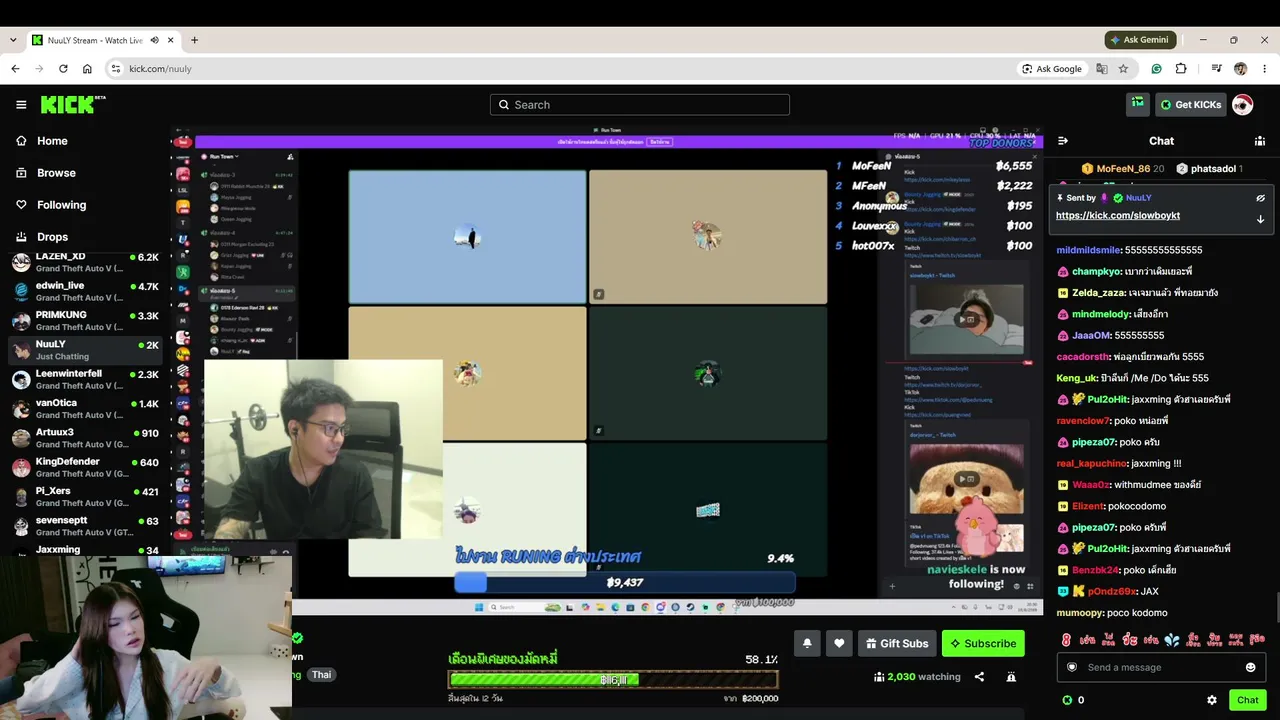Mute the NuuLY Stream tab audio
The width and height of the screenshot is (1280, 720).
(155, 40)
